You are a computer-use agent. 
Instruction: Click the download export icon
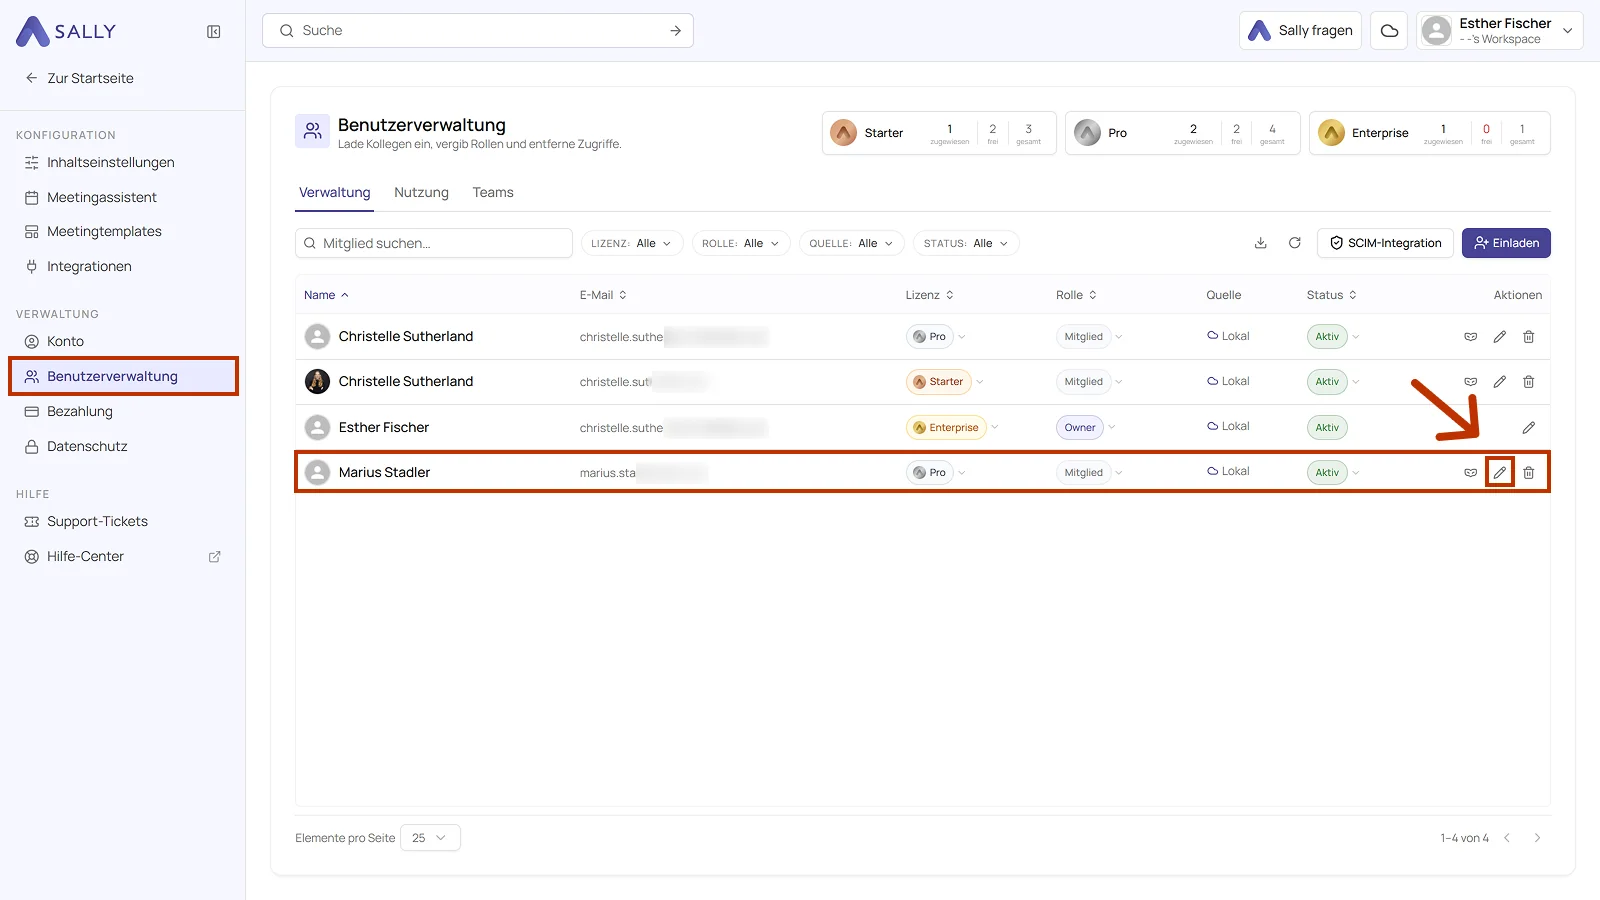(x=1260, y=243)
